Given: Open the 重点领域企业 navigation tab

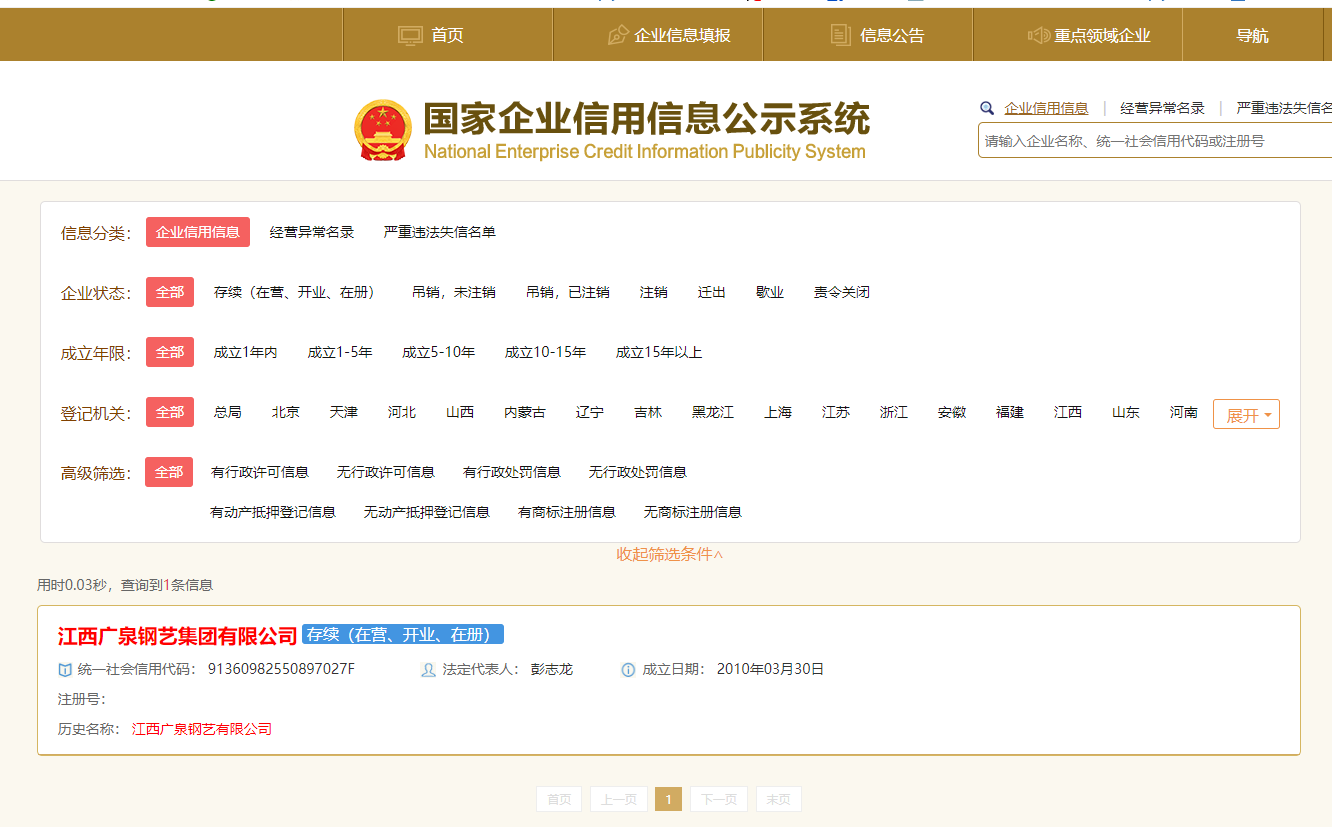Looking at the screenshot, I should 1078,35.
